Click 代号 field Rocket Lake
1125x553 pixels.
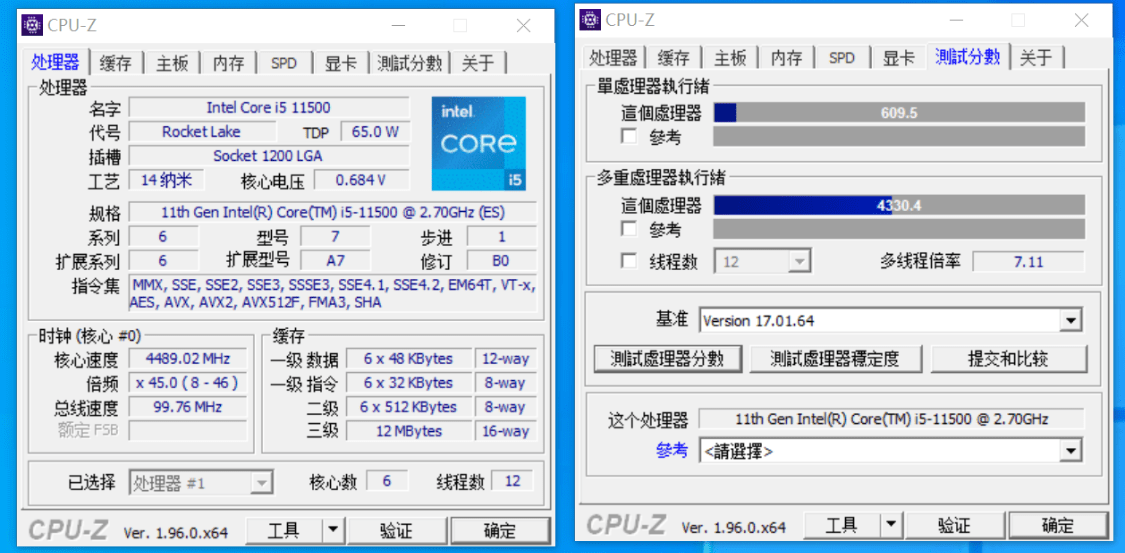[x=202, y=131]
